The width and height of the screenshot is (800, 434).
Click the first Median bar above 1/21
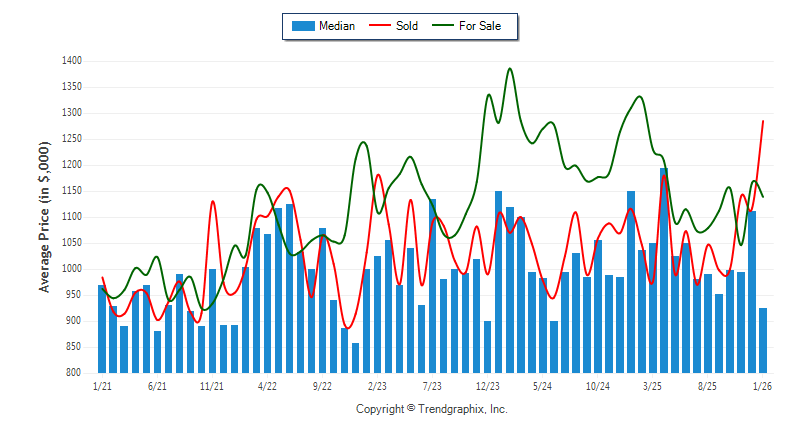(102, 330)
